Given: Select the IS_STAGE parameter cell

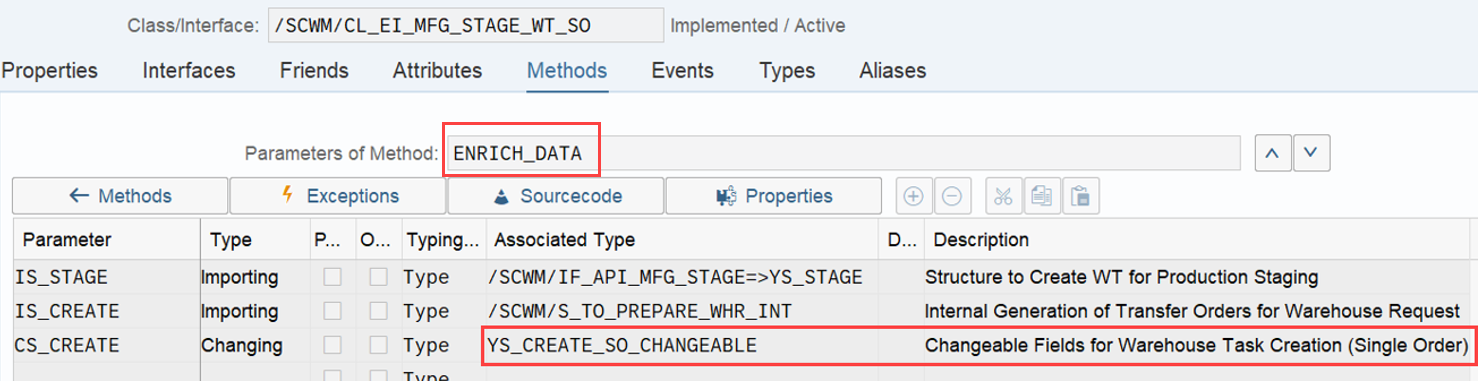Looking at the screenshot, I should point(106,277).
